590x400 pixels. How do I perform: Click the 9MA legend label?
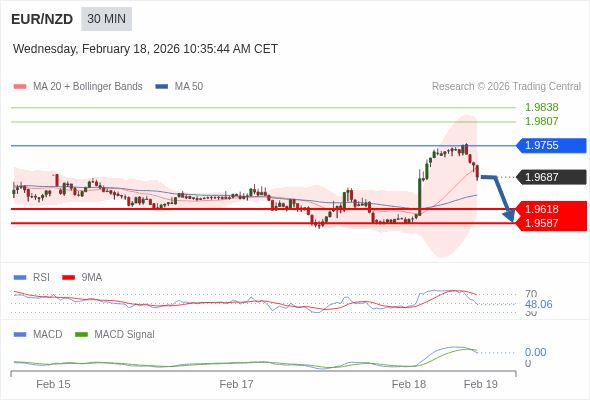click(x=92, y=278)
